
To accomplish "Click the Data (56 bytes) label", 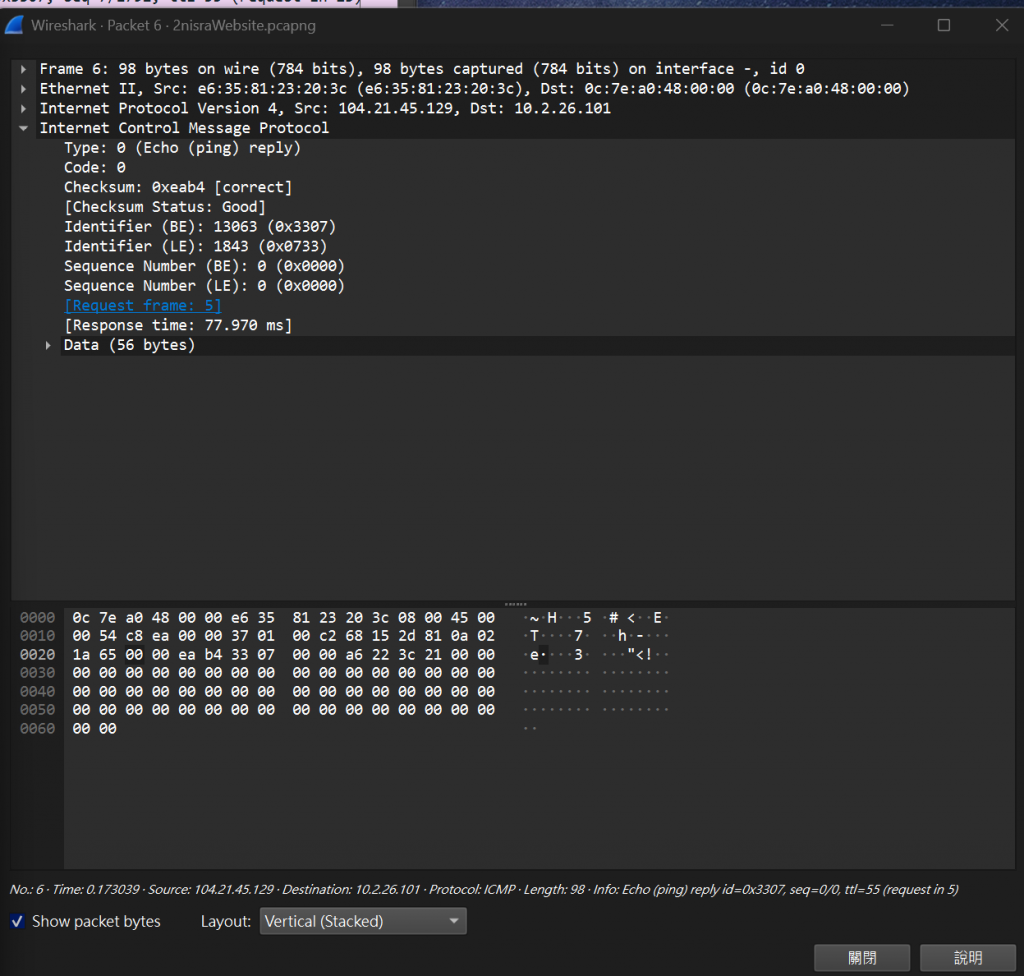I will pyautogui.click(x=129, y=345).
